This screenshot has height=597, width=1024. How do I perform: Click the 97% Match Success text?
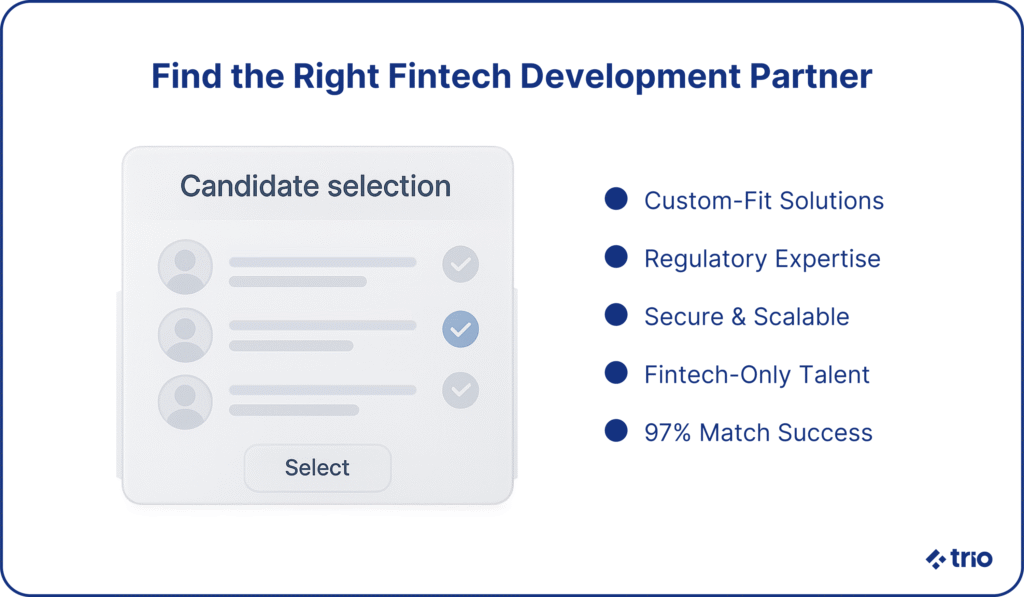point(758,432)
